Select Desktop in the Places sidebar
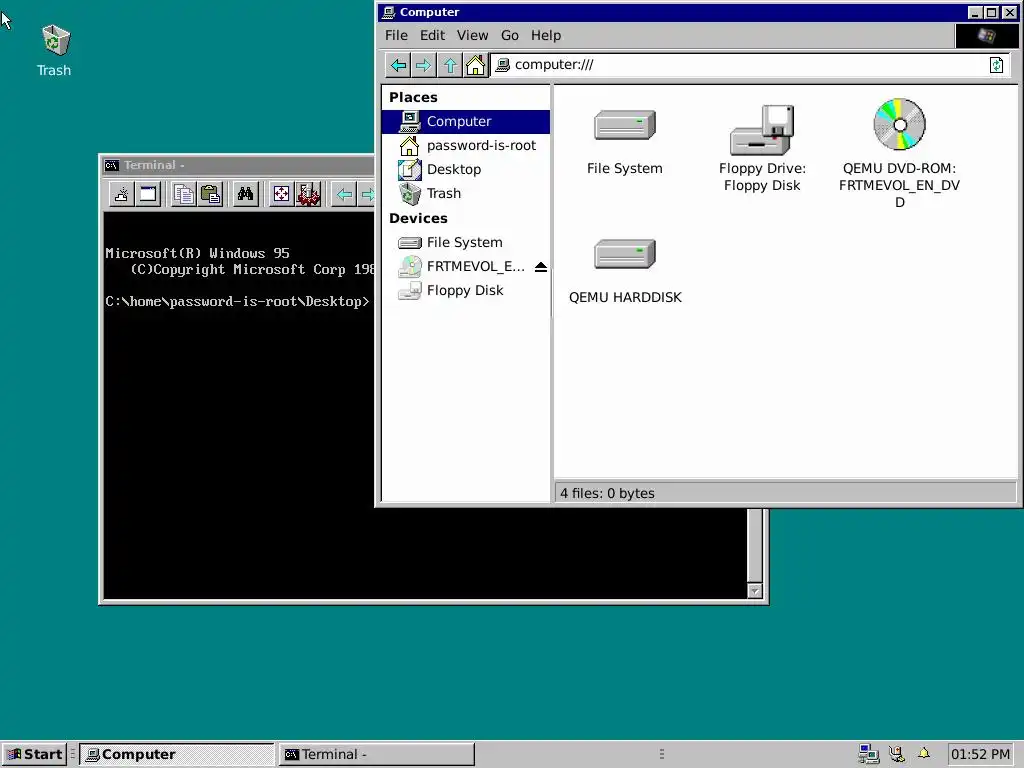The image size is (1024, 768). 466,170
